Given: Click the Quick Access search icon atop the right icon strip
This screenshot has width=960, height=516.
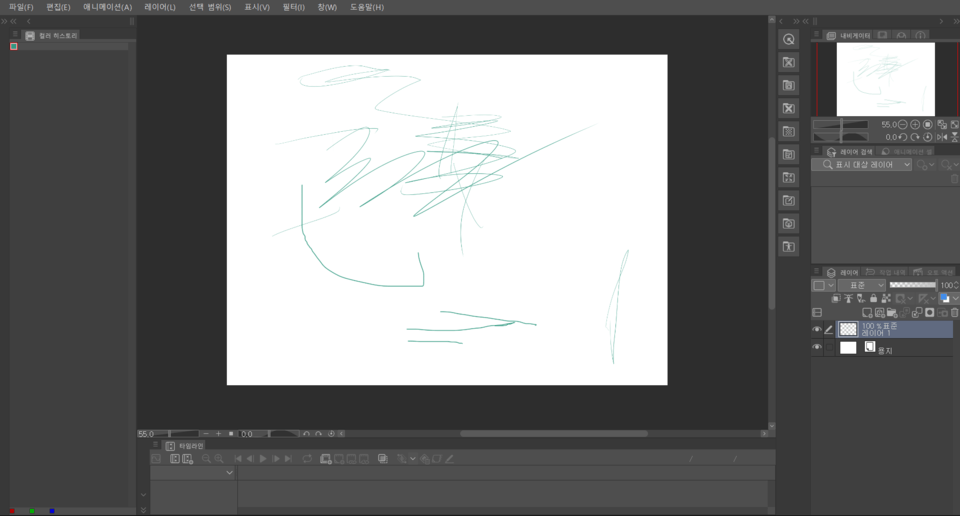Looking at the screenshot, I should (789, 40).
